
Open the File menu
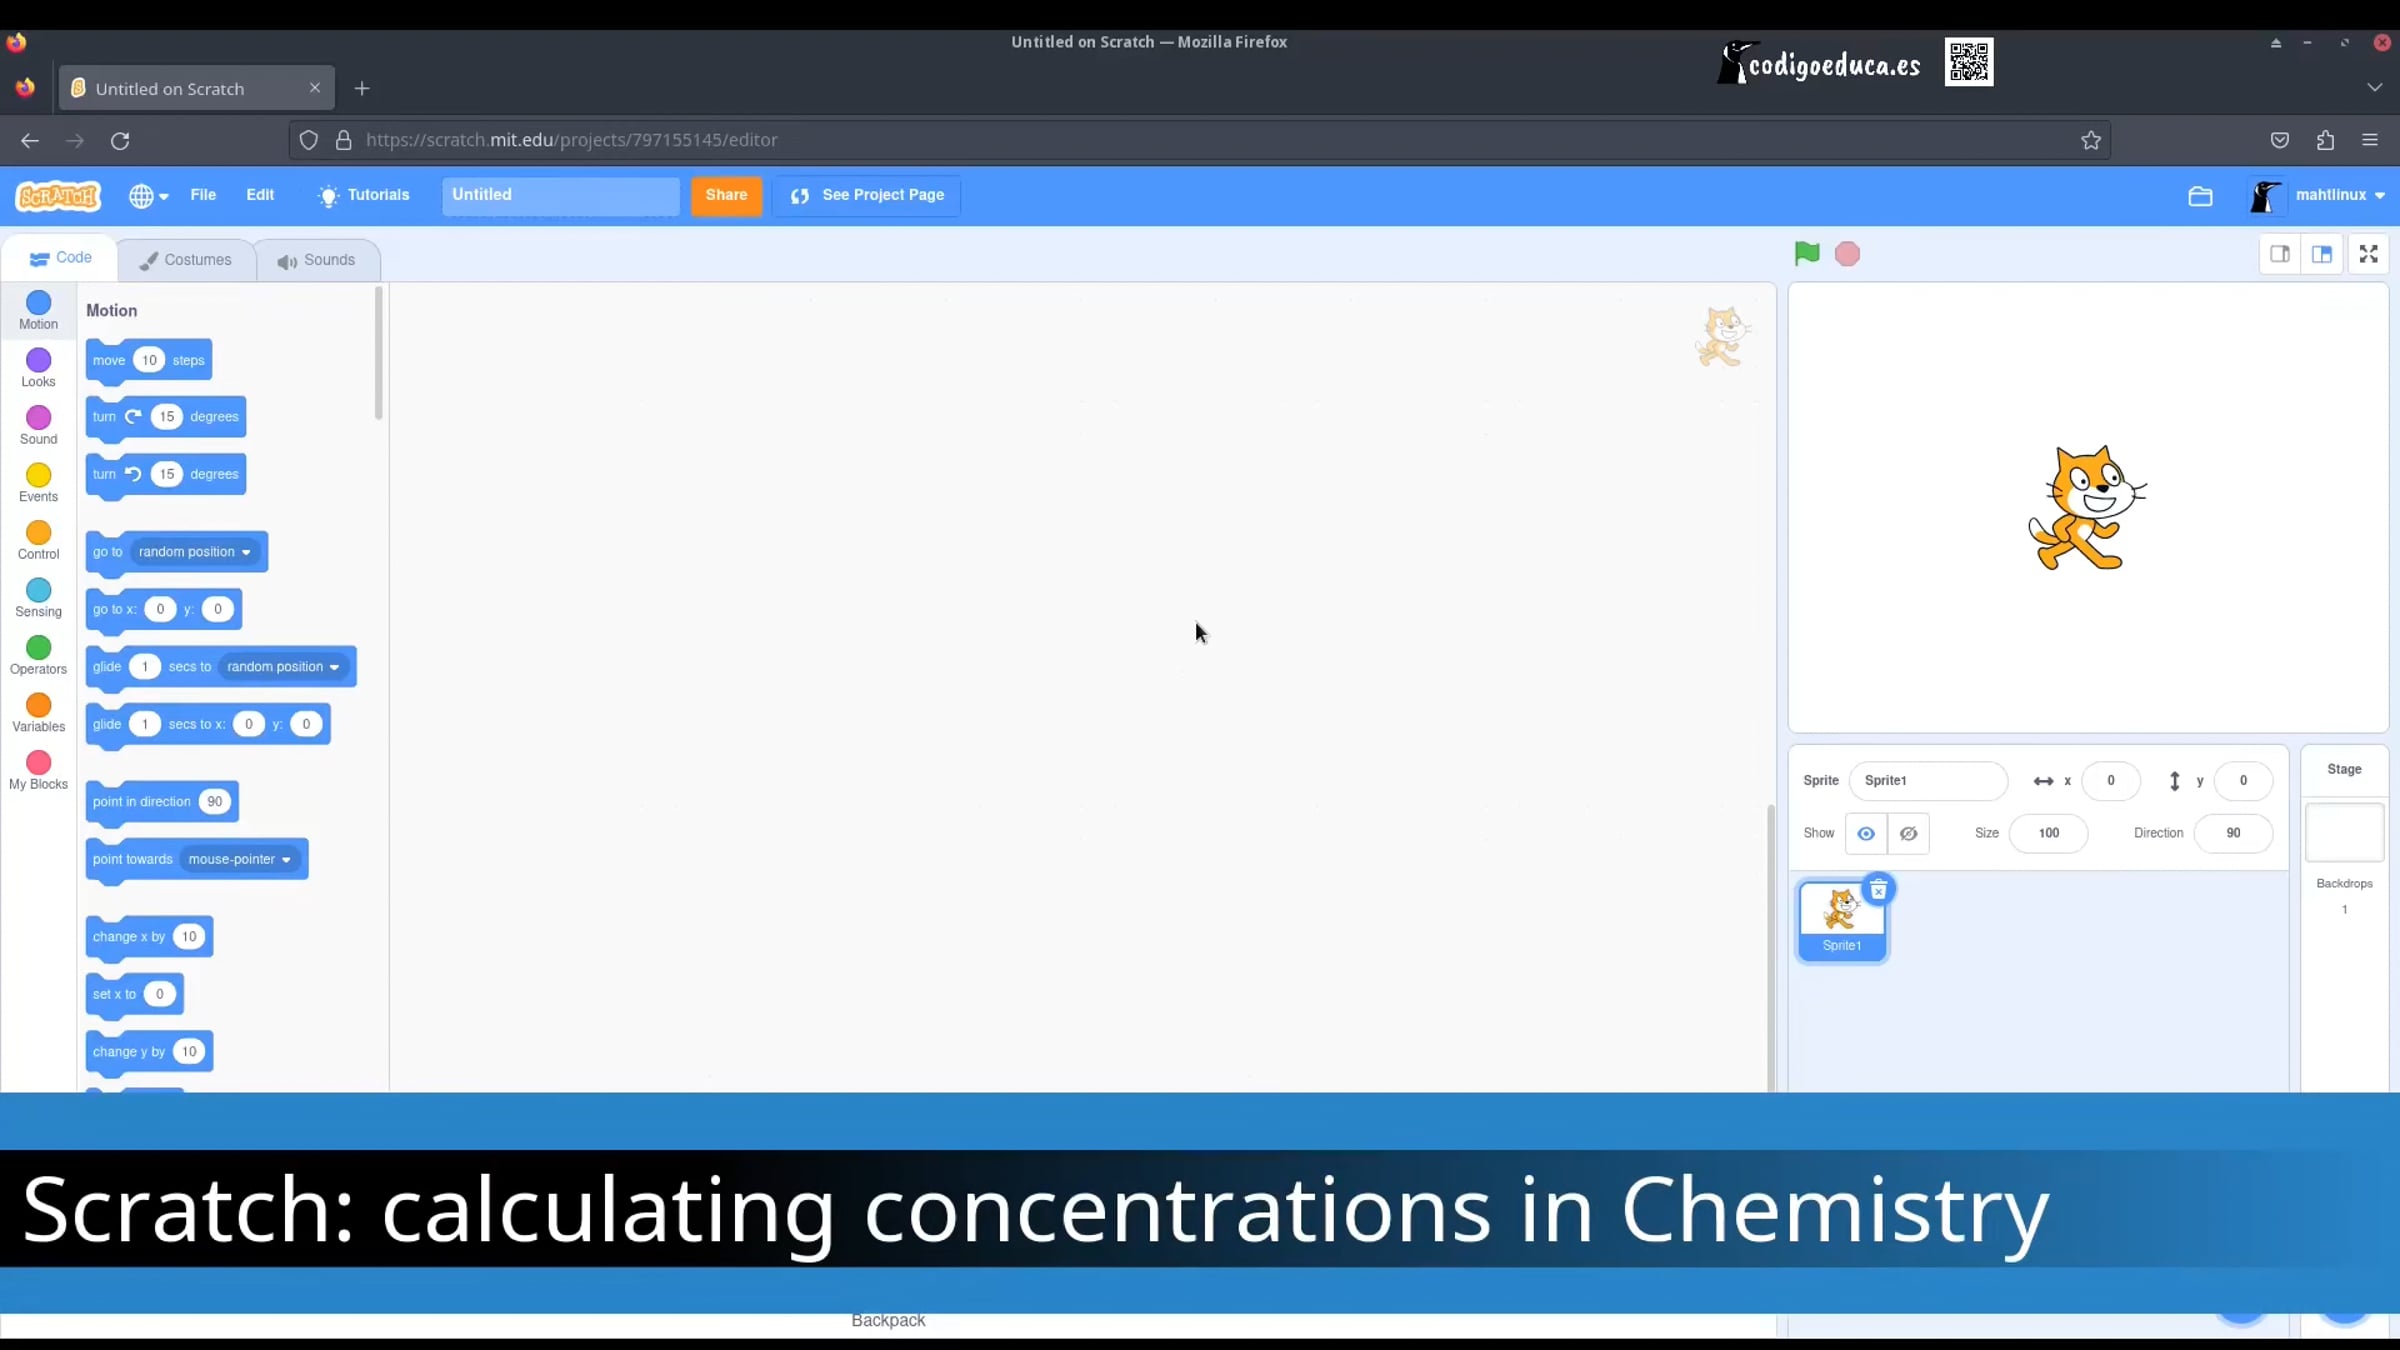pyautogui.click(x=203, y=195)
